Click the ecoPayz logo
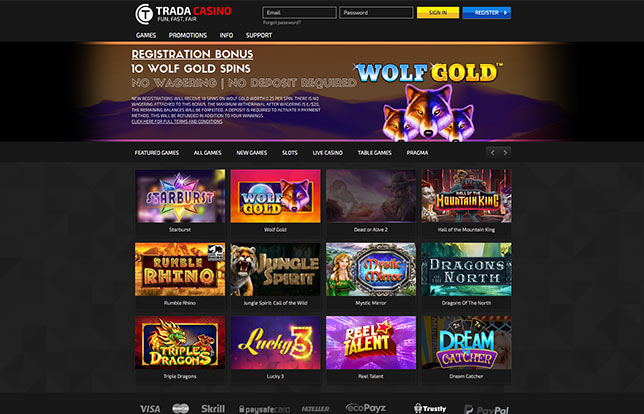 (365, 408)
